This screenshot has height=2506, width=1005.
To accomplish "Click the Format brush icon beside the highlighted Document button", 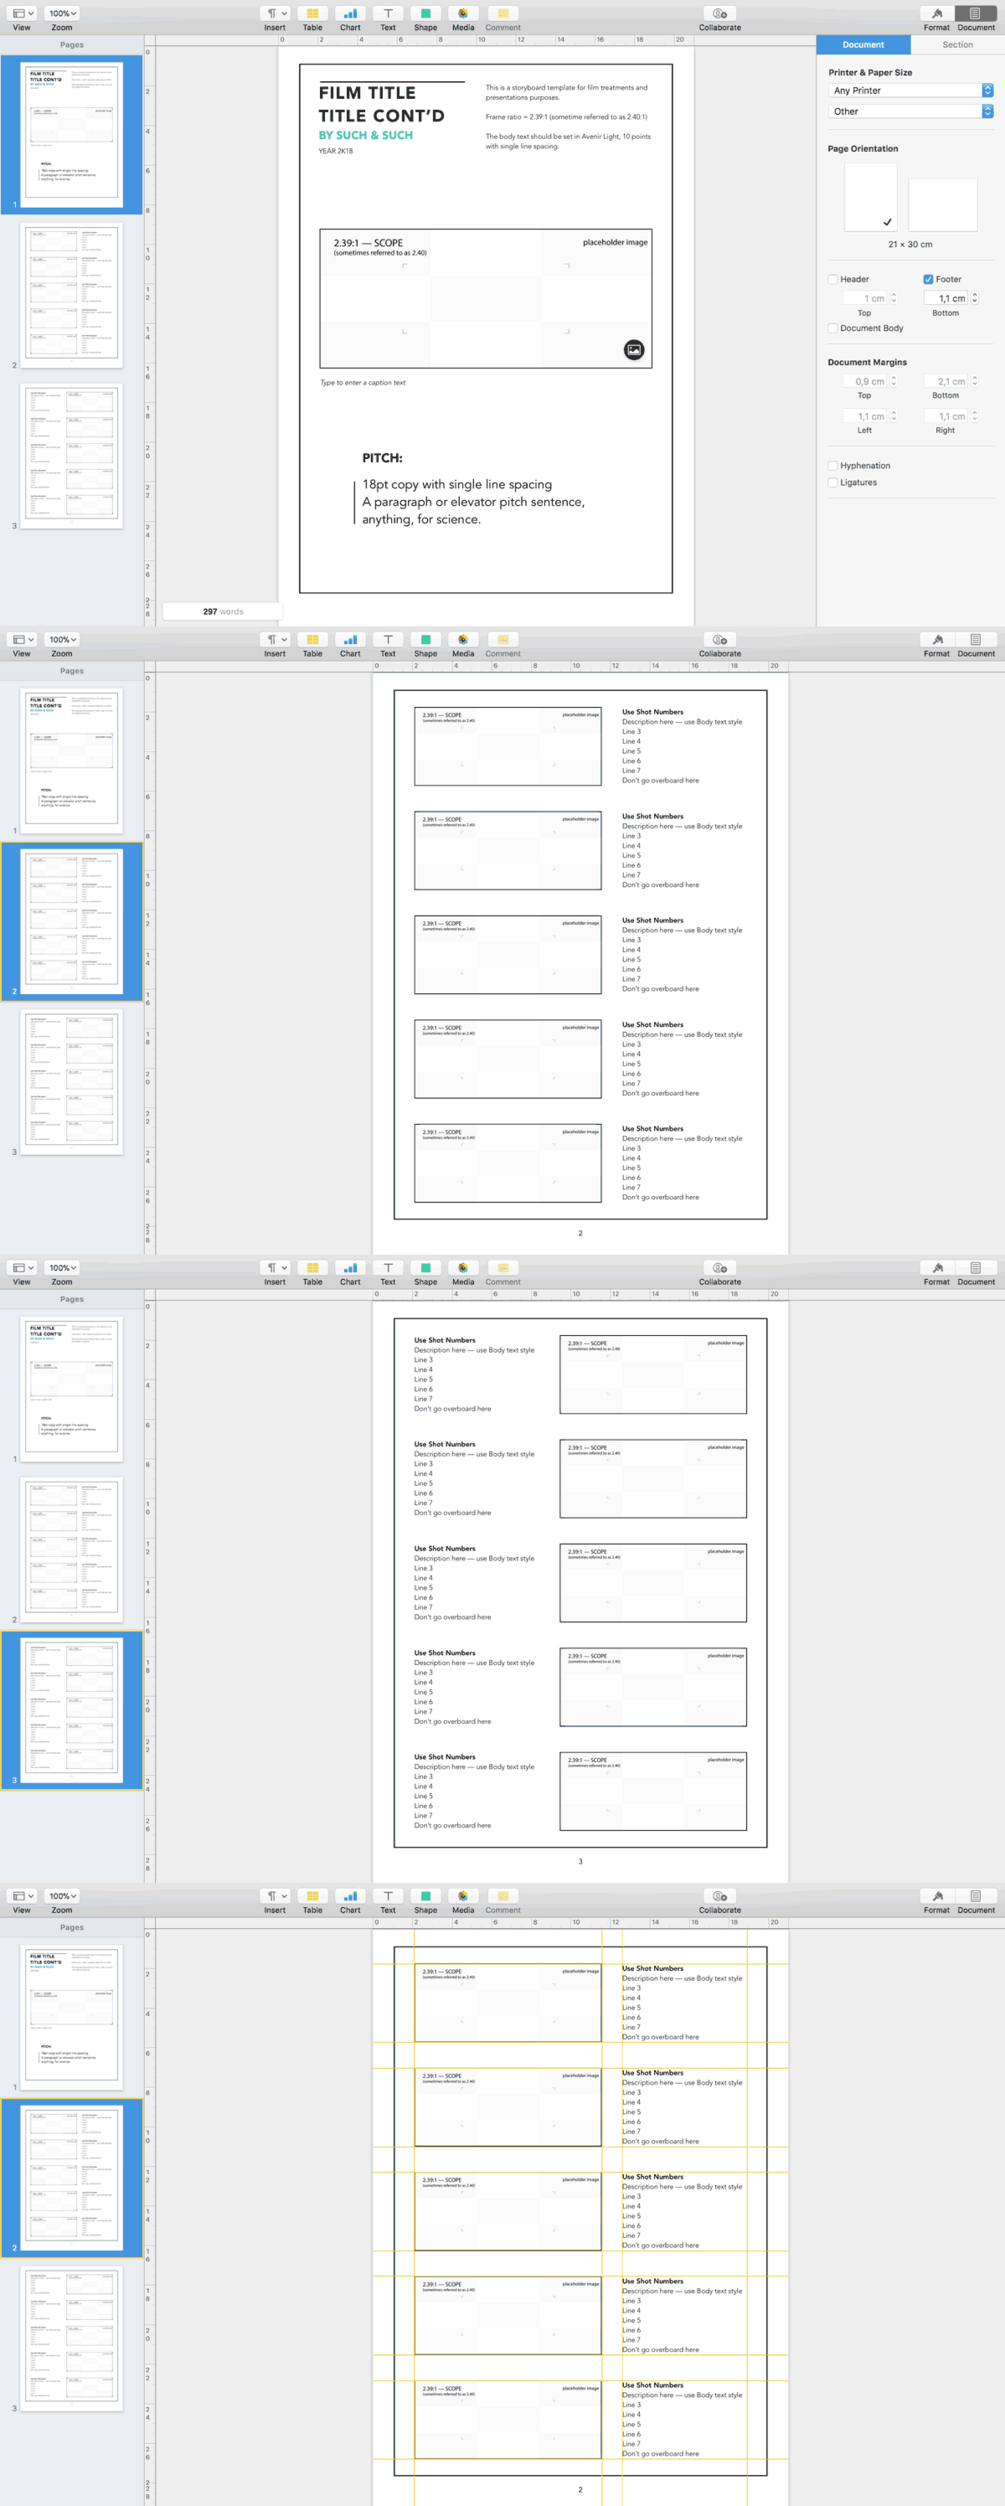I will coord(937,14).
